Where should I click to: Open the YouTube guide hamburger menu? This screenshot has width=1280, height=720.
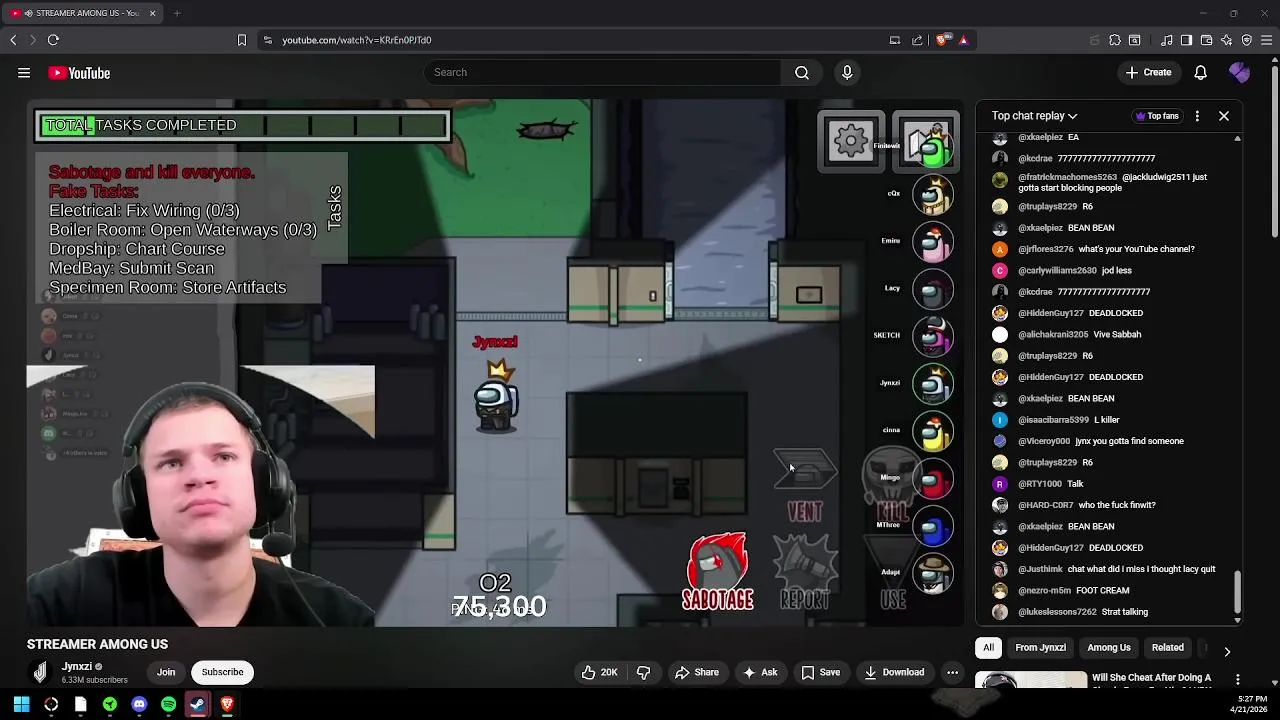pos(24,73)
